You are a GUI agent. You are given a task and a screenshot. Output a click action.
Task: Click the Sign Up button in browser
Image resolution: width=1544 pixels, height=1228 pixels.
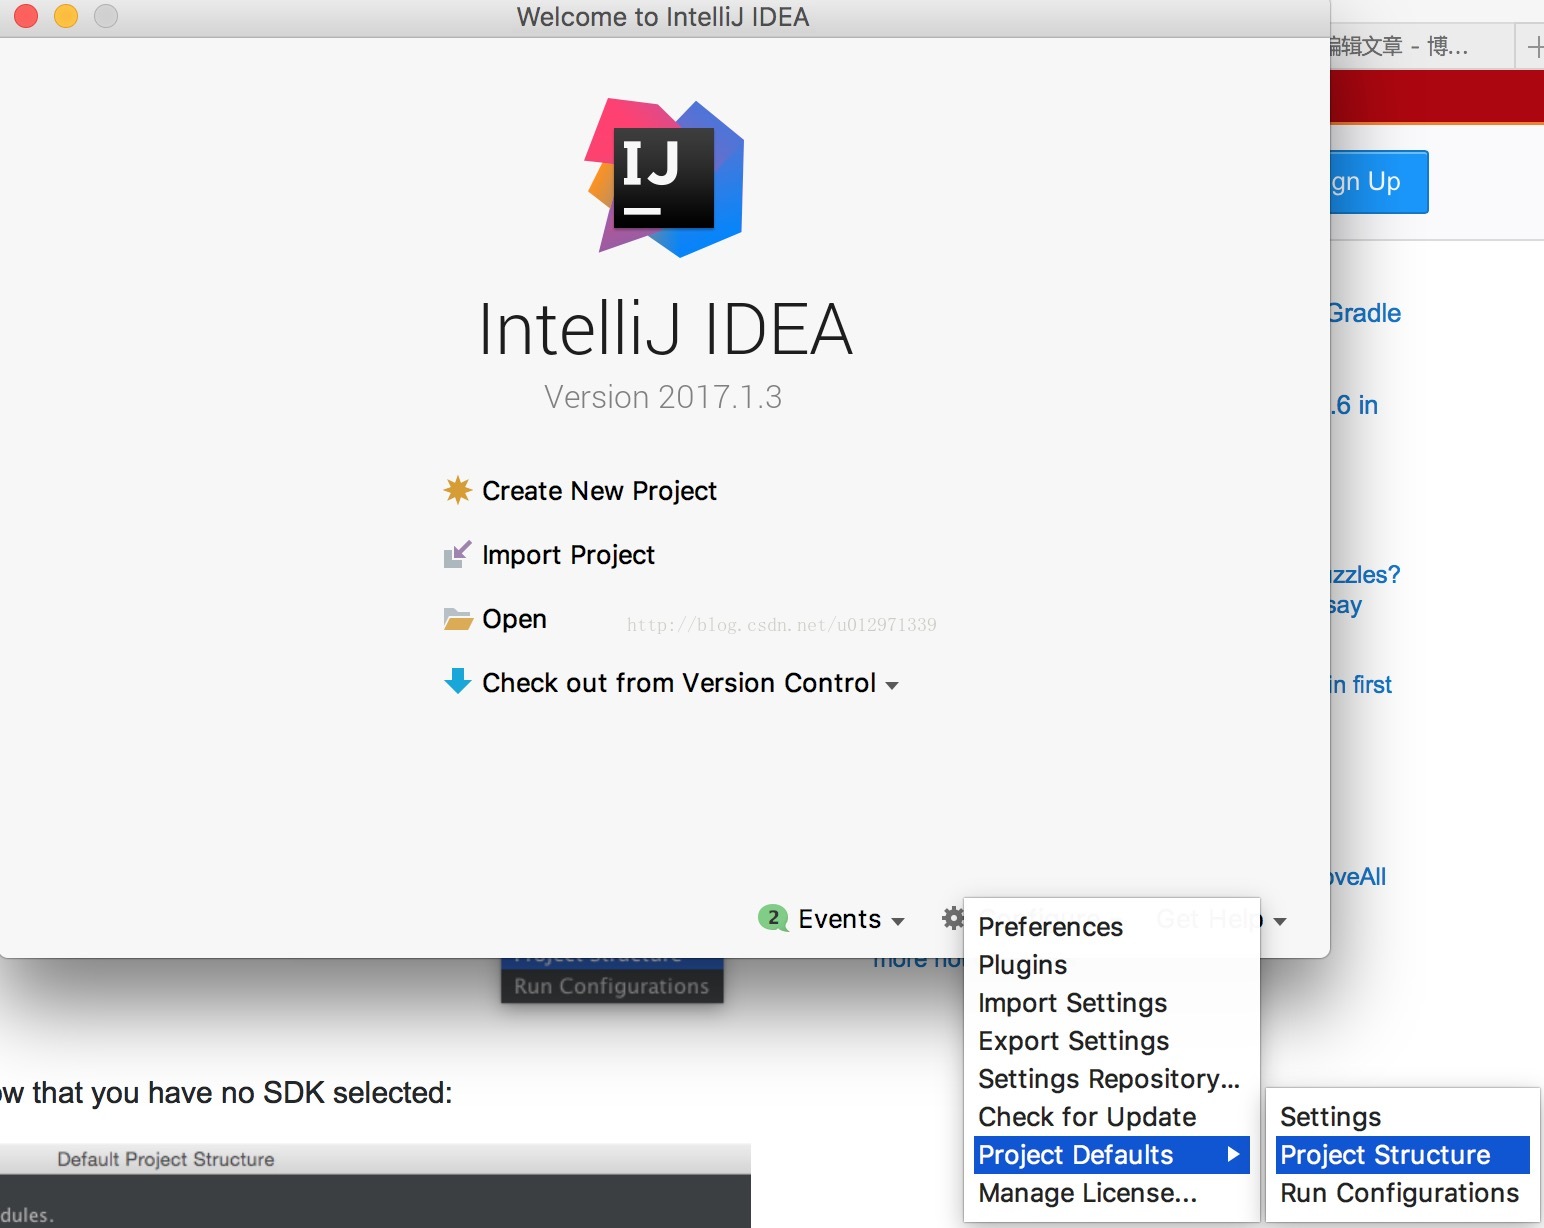tap(1379, 182)
